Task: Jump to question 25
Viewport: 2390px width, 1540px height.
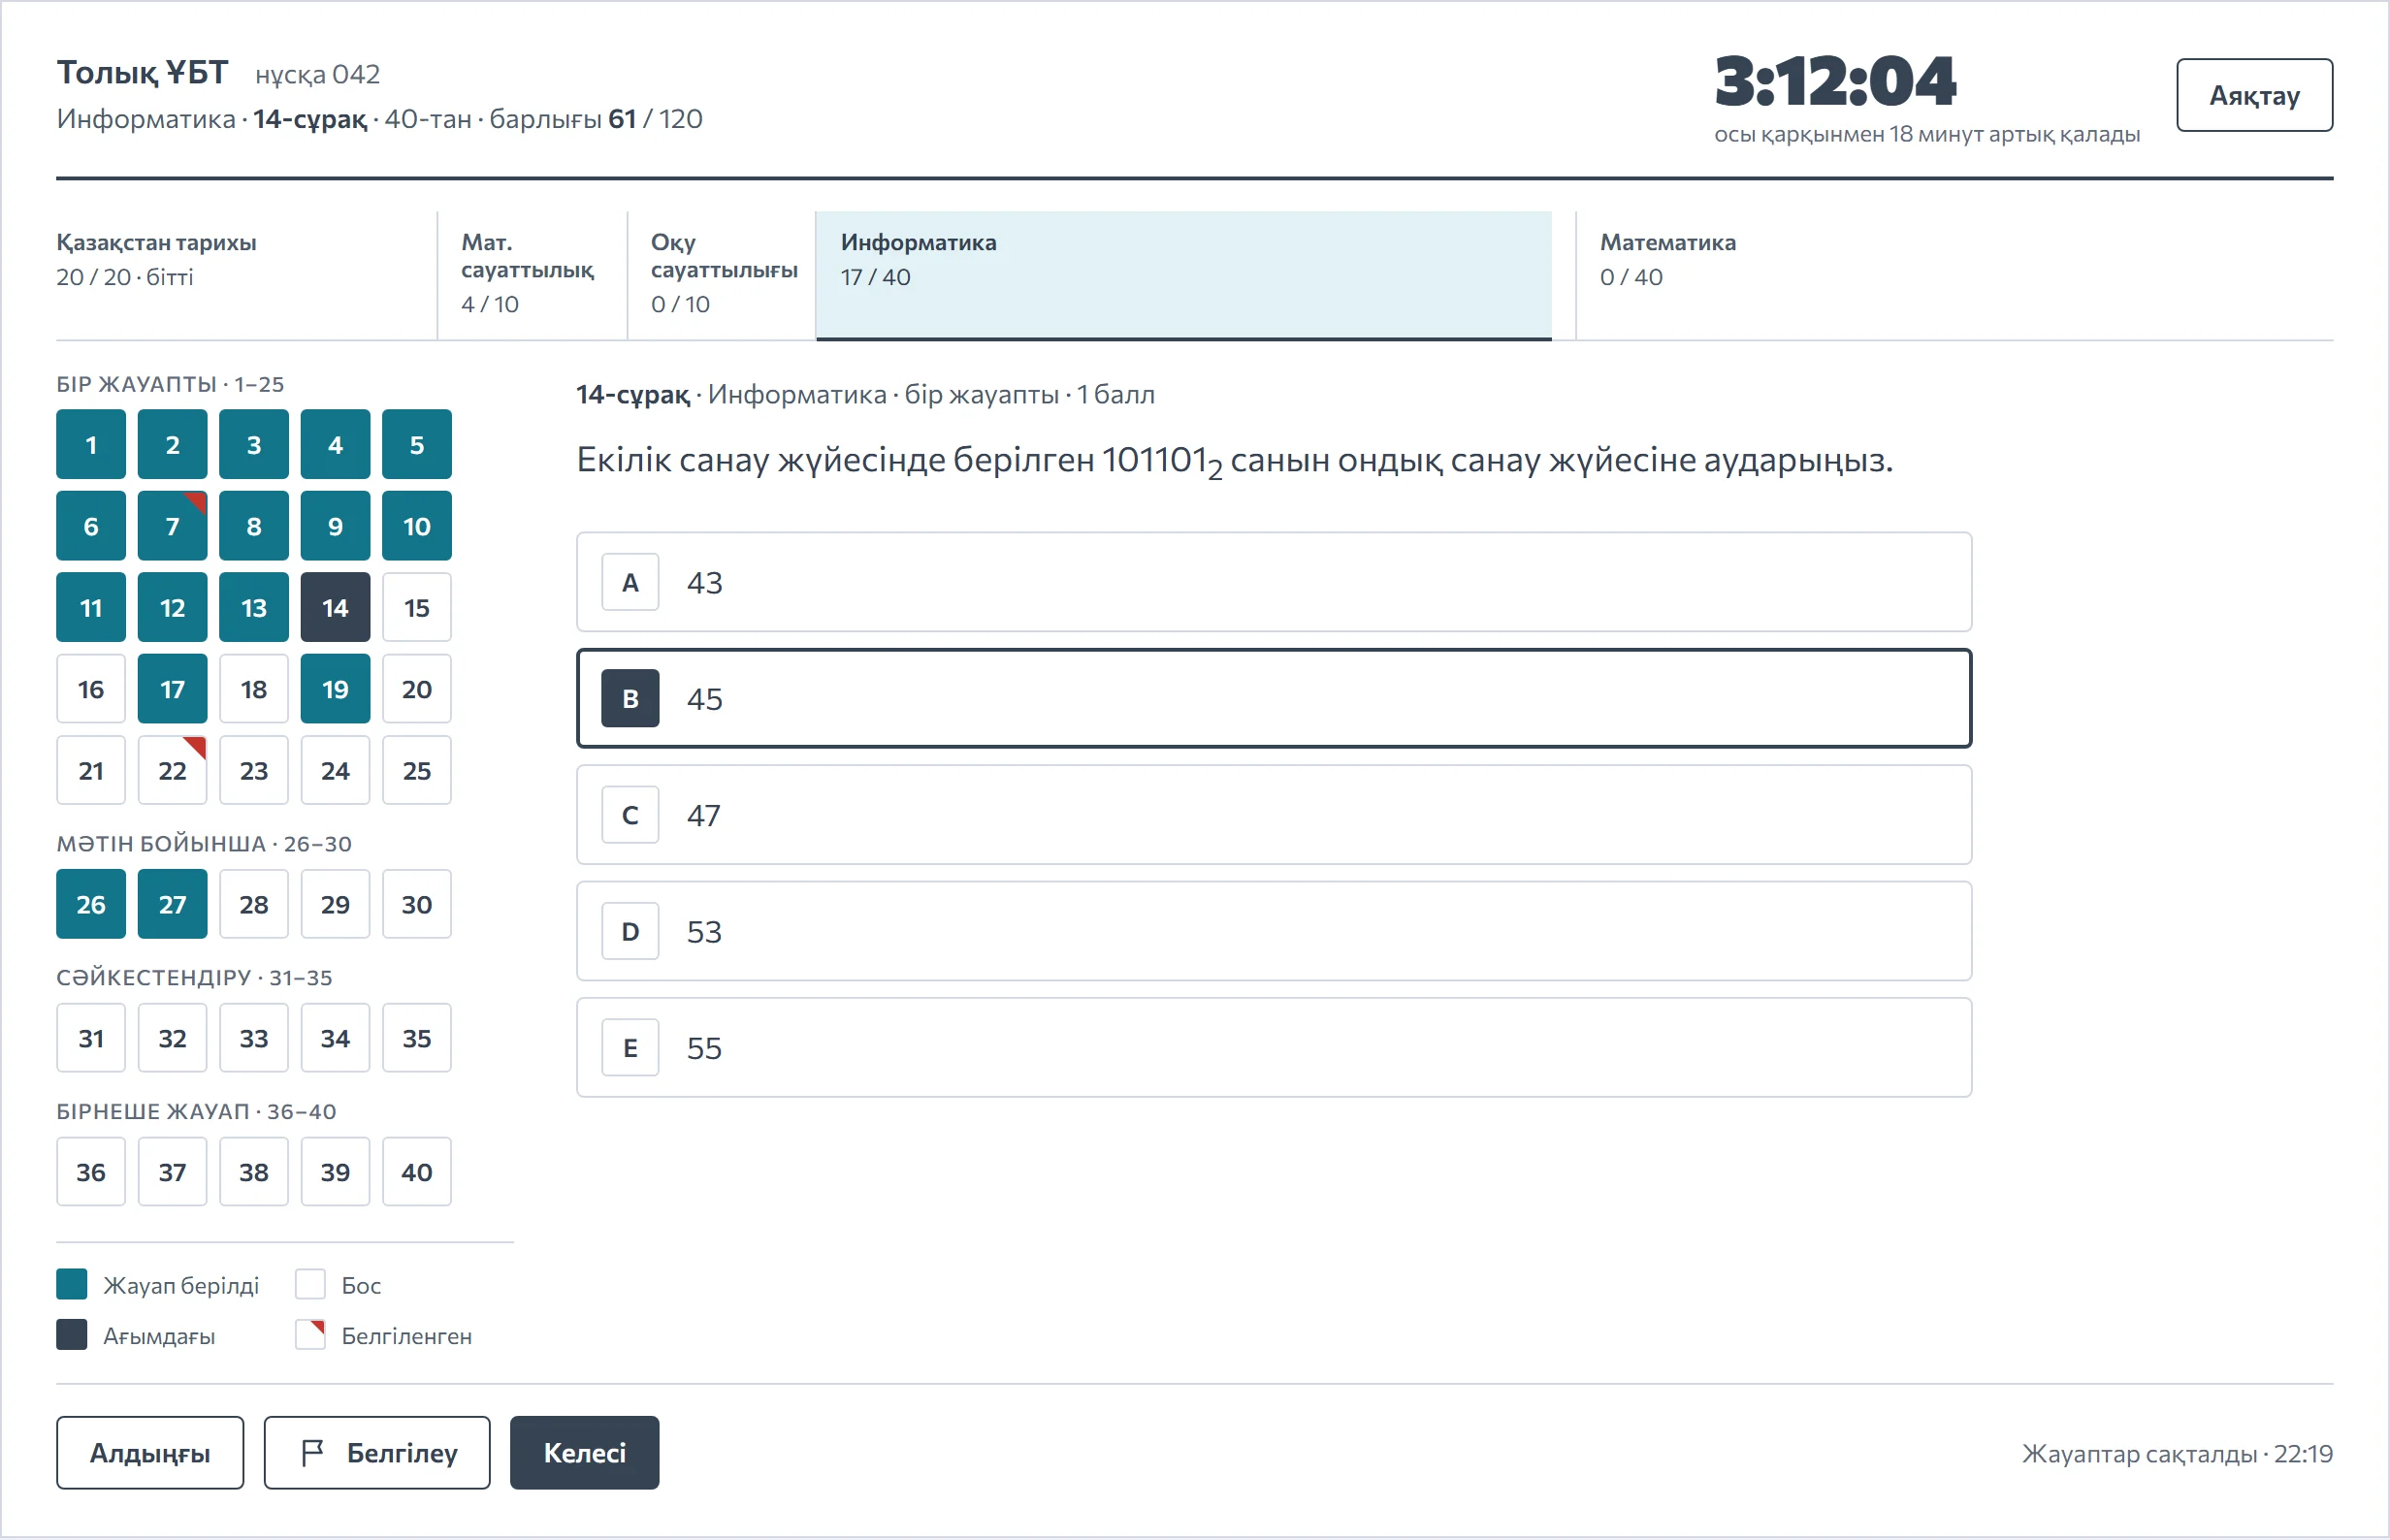Action: tap(417, 770)
